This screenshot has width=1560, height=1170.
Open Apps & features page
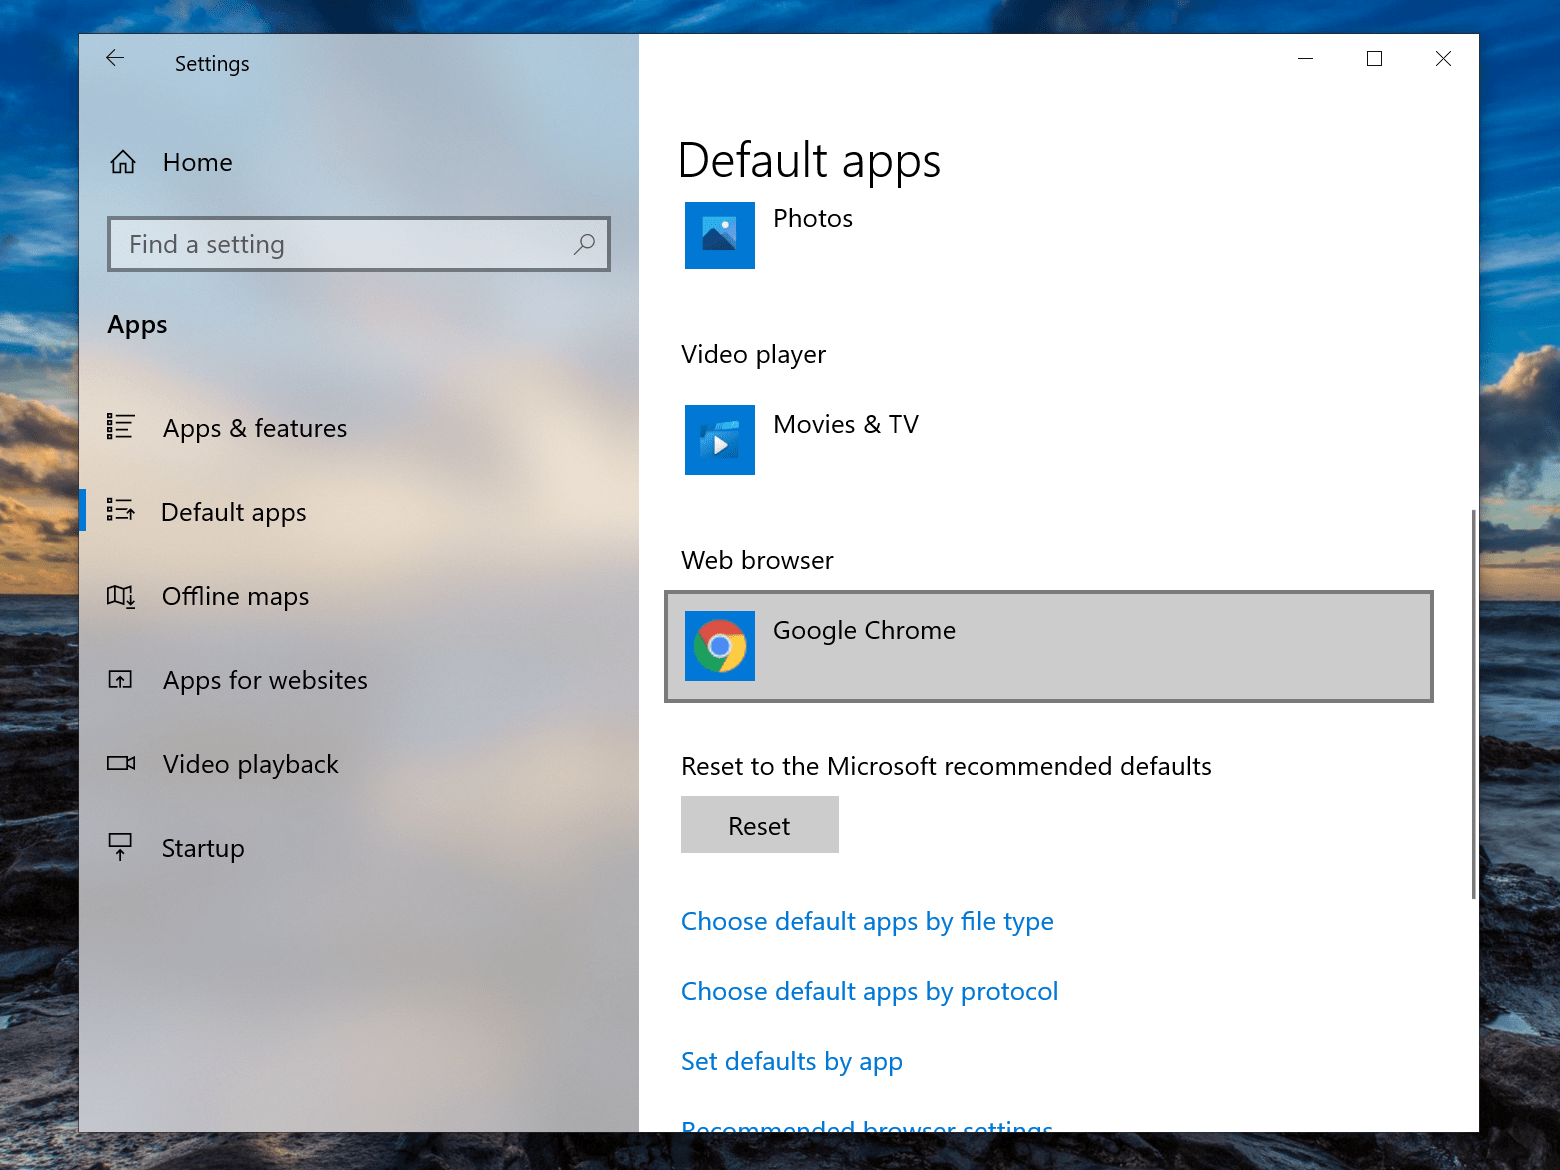[x=358, y=428]
